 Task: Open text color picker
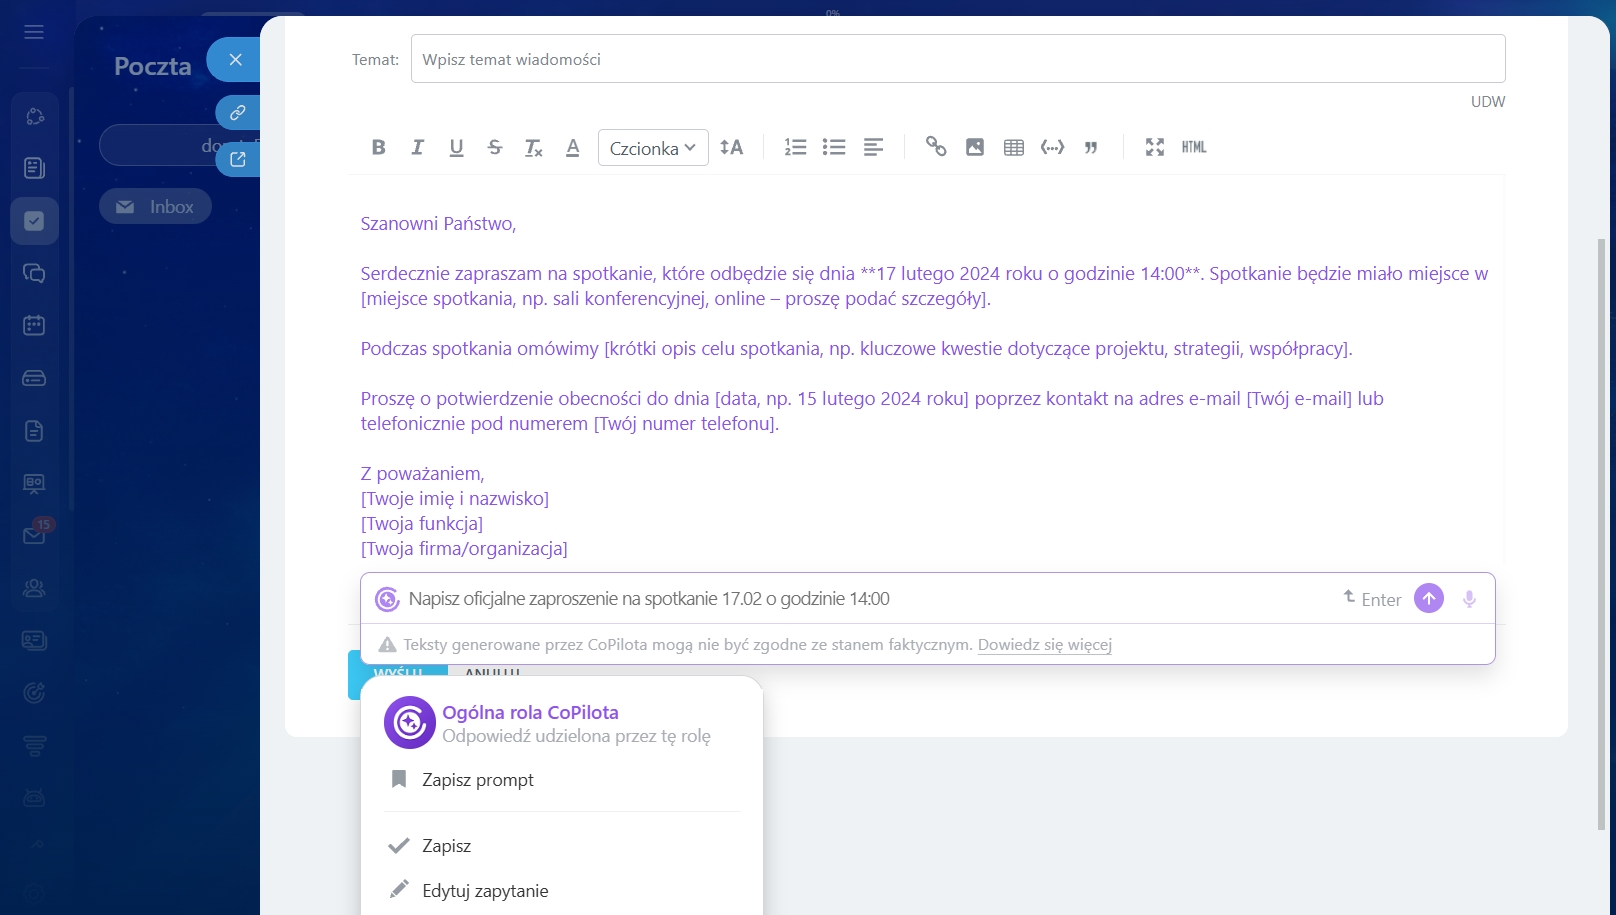click(573, 148)
